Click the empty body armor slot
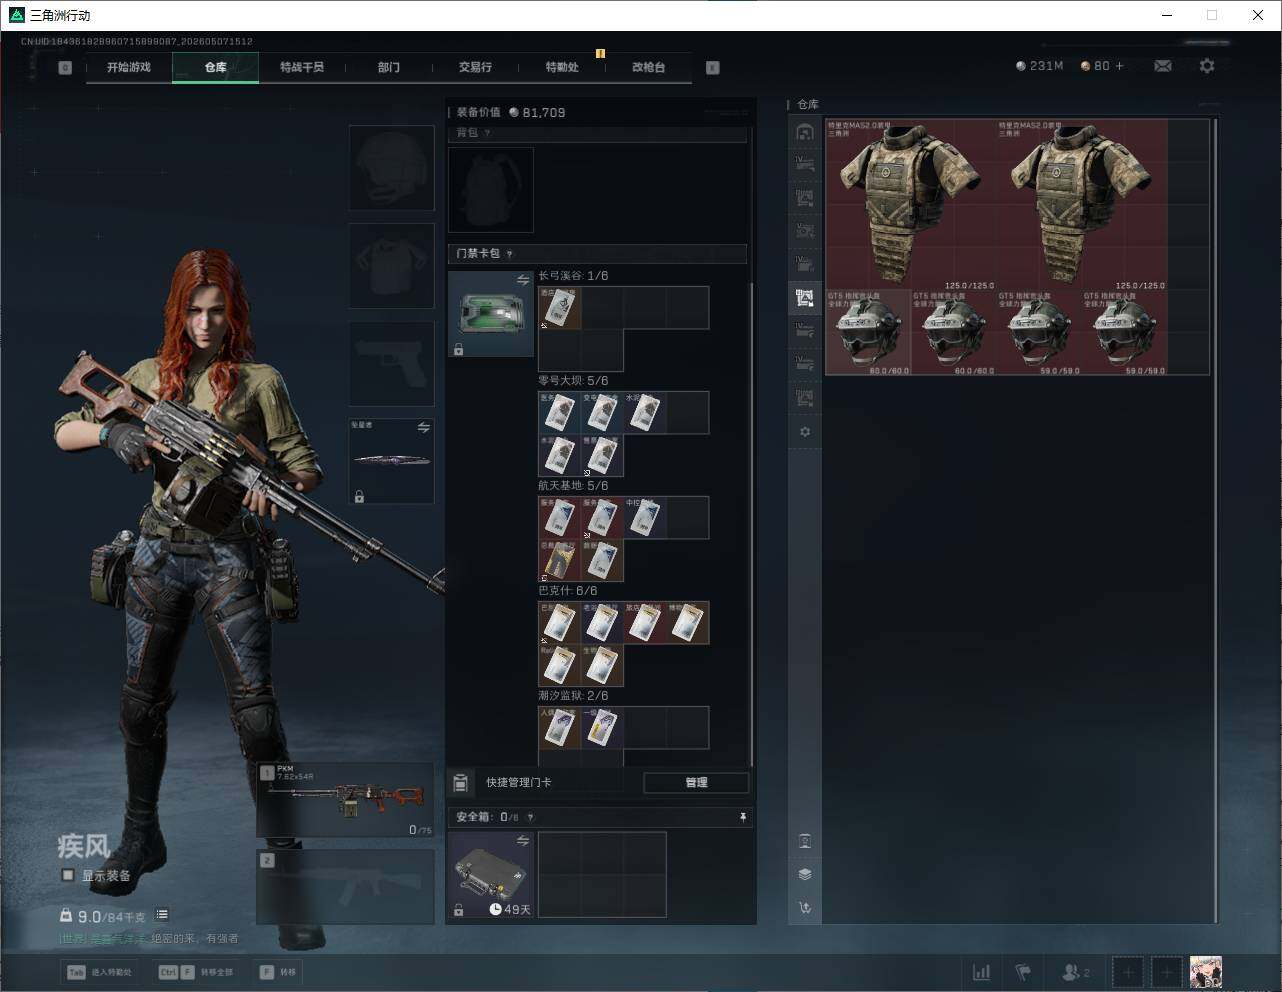1282x992 pixels. [392, 266]
